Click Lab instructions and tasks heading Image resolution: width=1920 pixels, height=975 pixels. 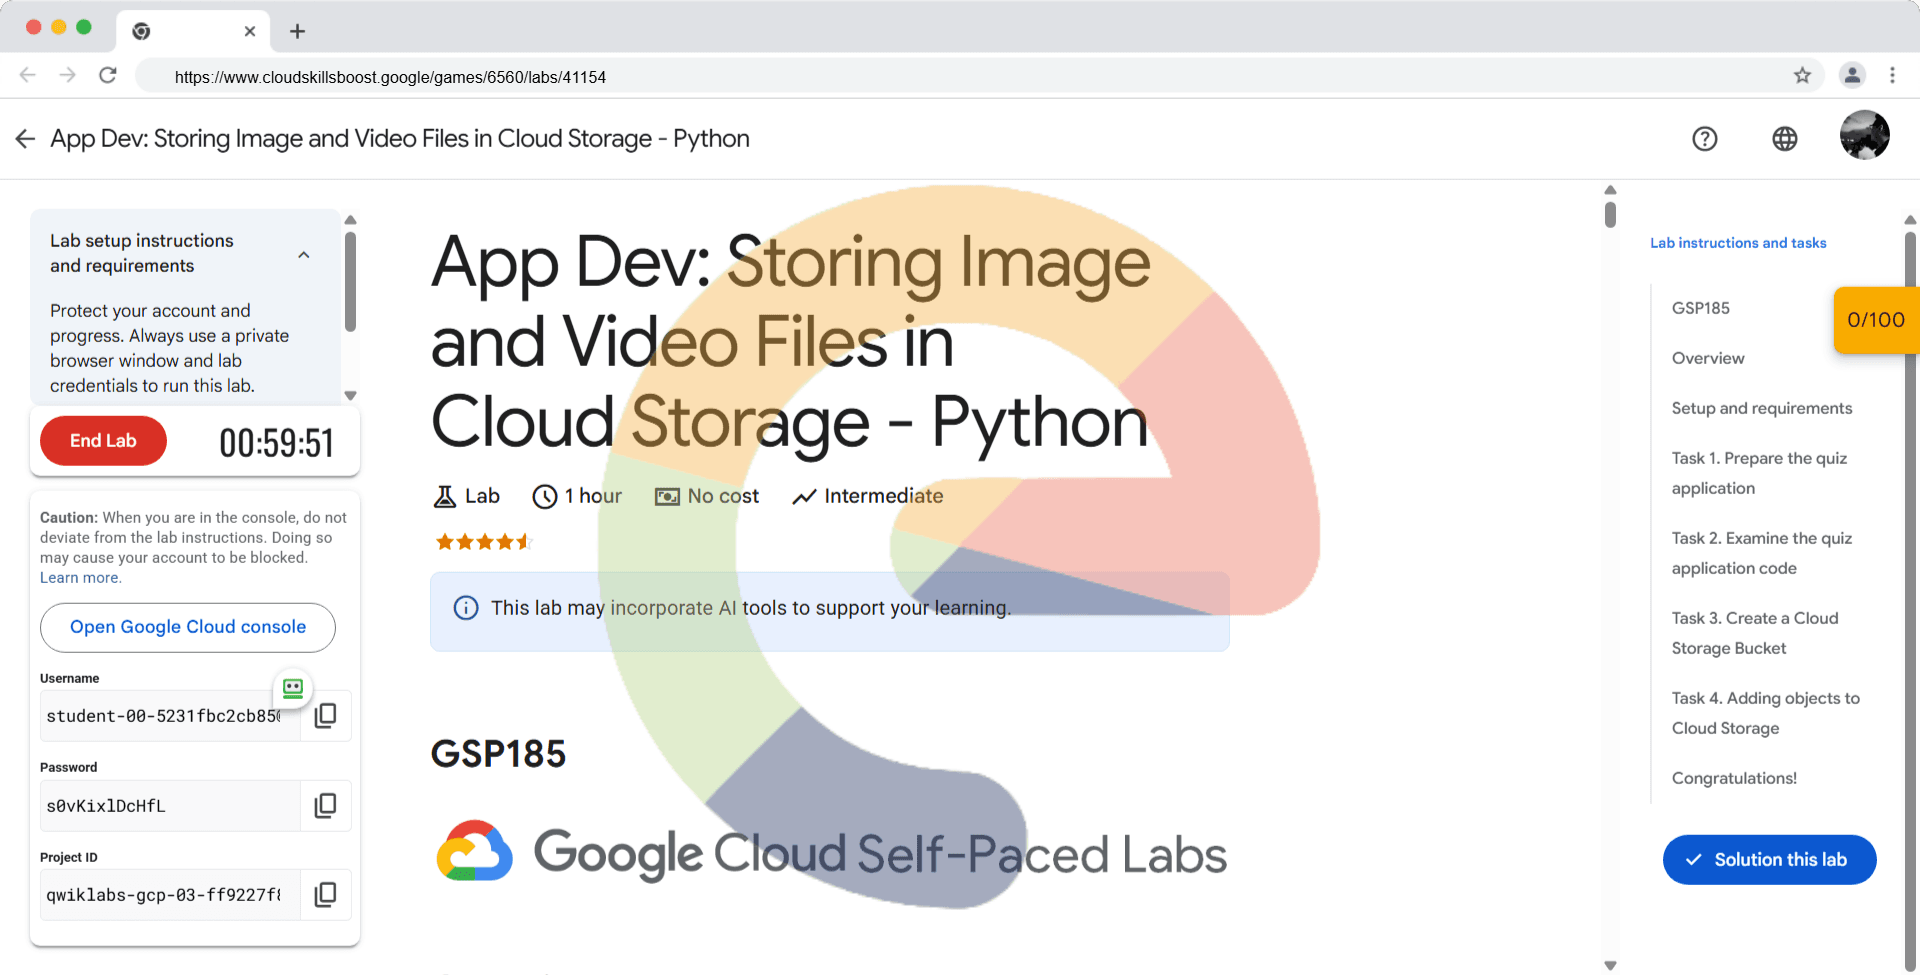[x=1738, y=243]
